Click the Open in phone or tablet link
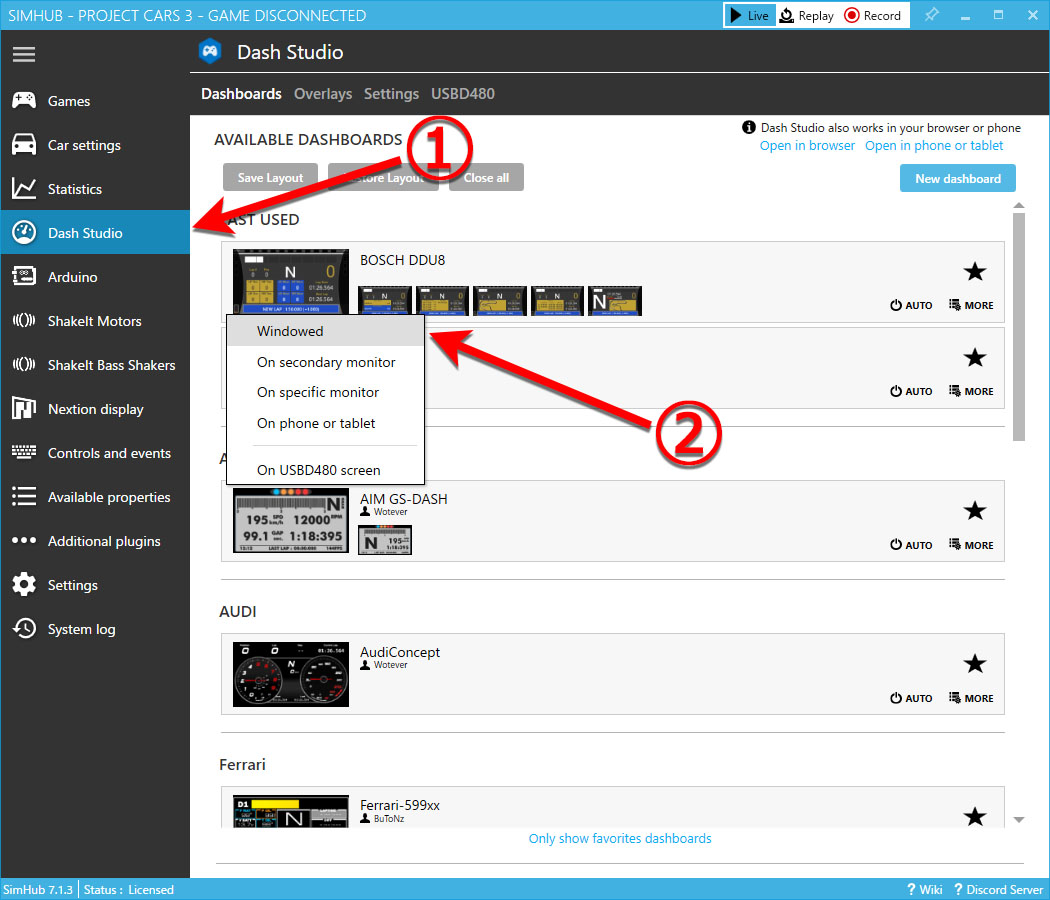Viewport: 1050px width, 900px height. tap(934, 146)
